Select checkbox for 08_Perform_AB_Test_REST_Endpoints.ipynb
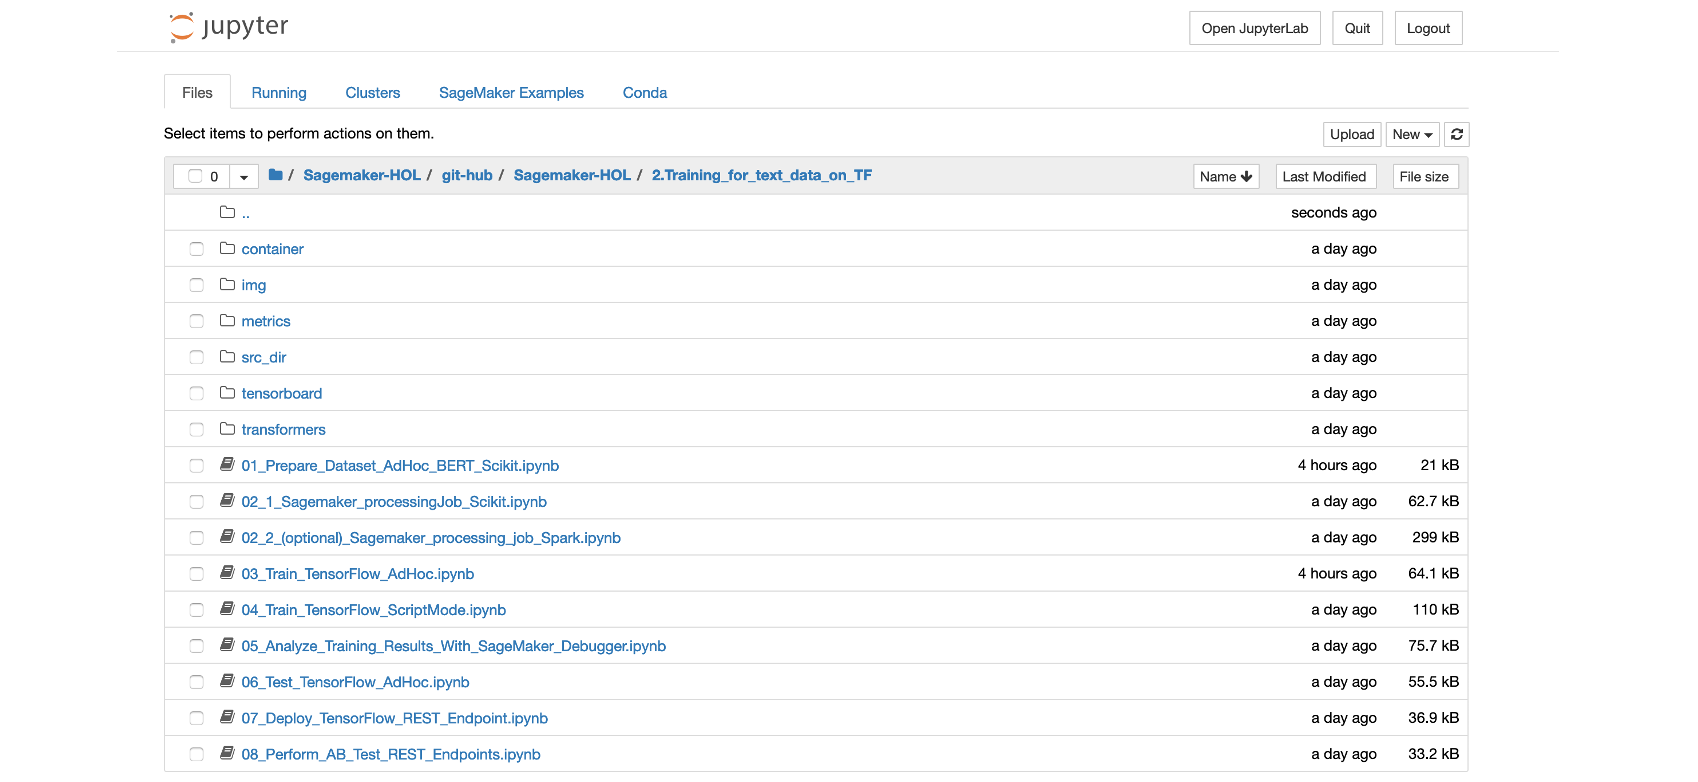This screenshot has height=782, width=1698. (197, 754)
